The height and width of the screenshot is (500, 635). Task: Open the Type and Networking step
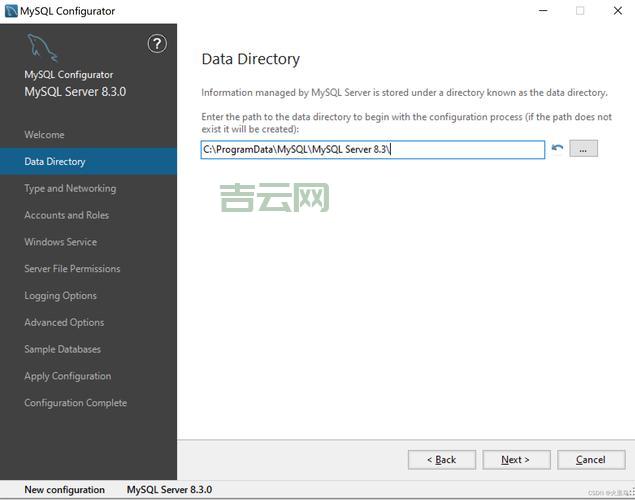click(x=70, y=189)
